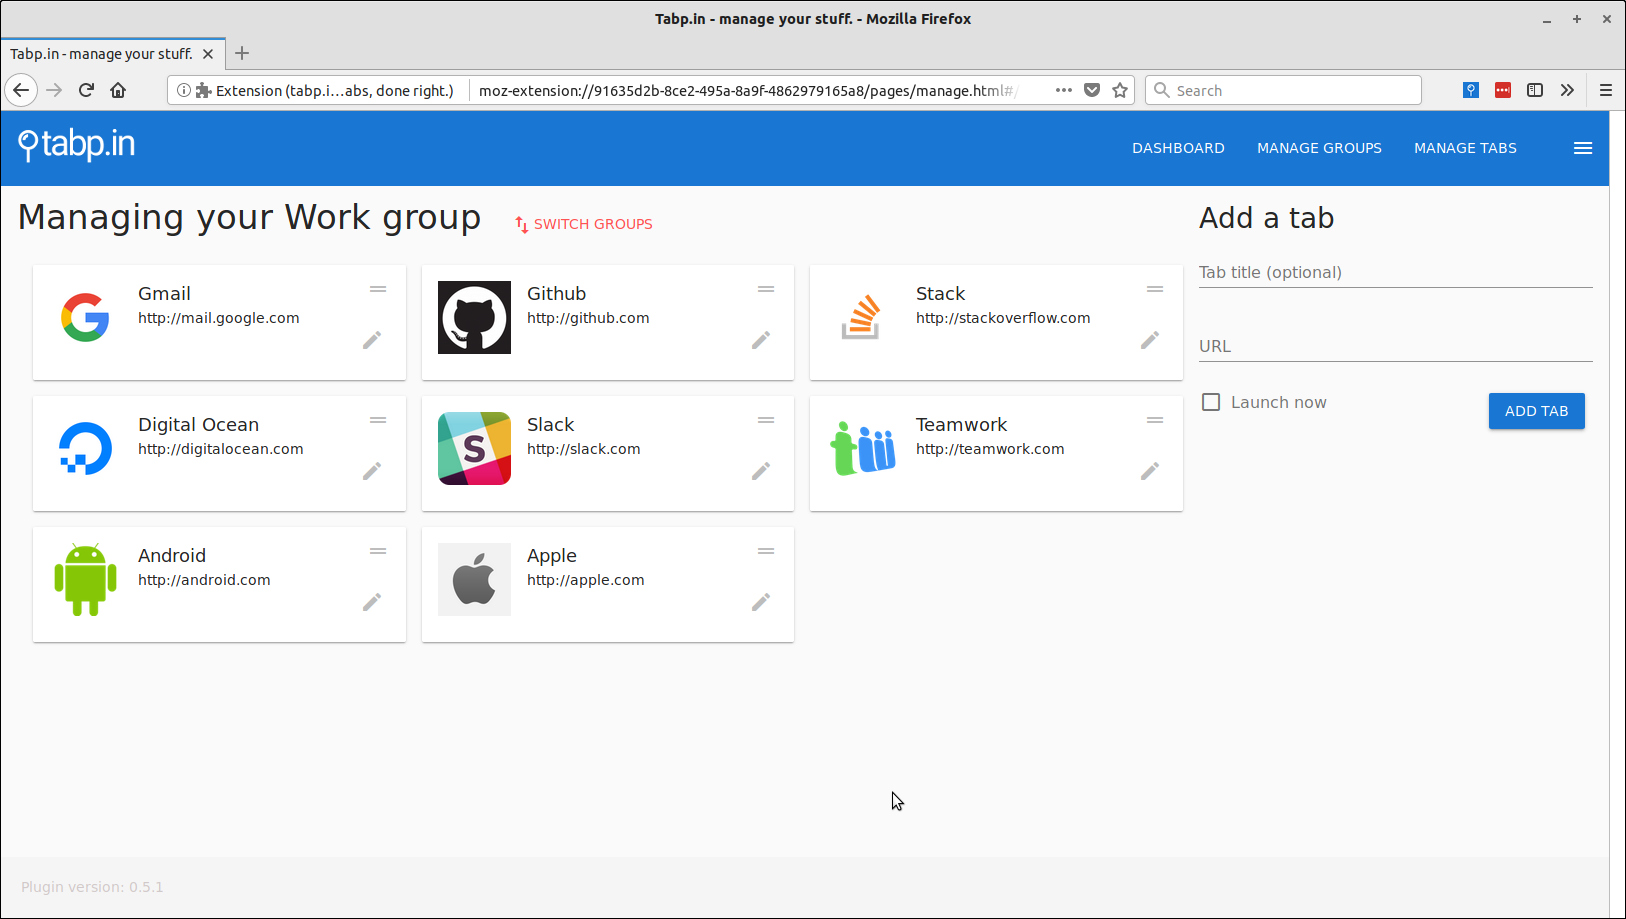Click the Stack Overflow logo
Screen dimensions: 1626x919
(x=861, y=317)
